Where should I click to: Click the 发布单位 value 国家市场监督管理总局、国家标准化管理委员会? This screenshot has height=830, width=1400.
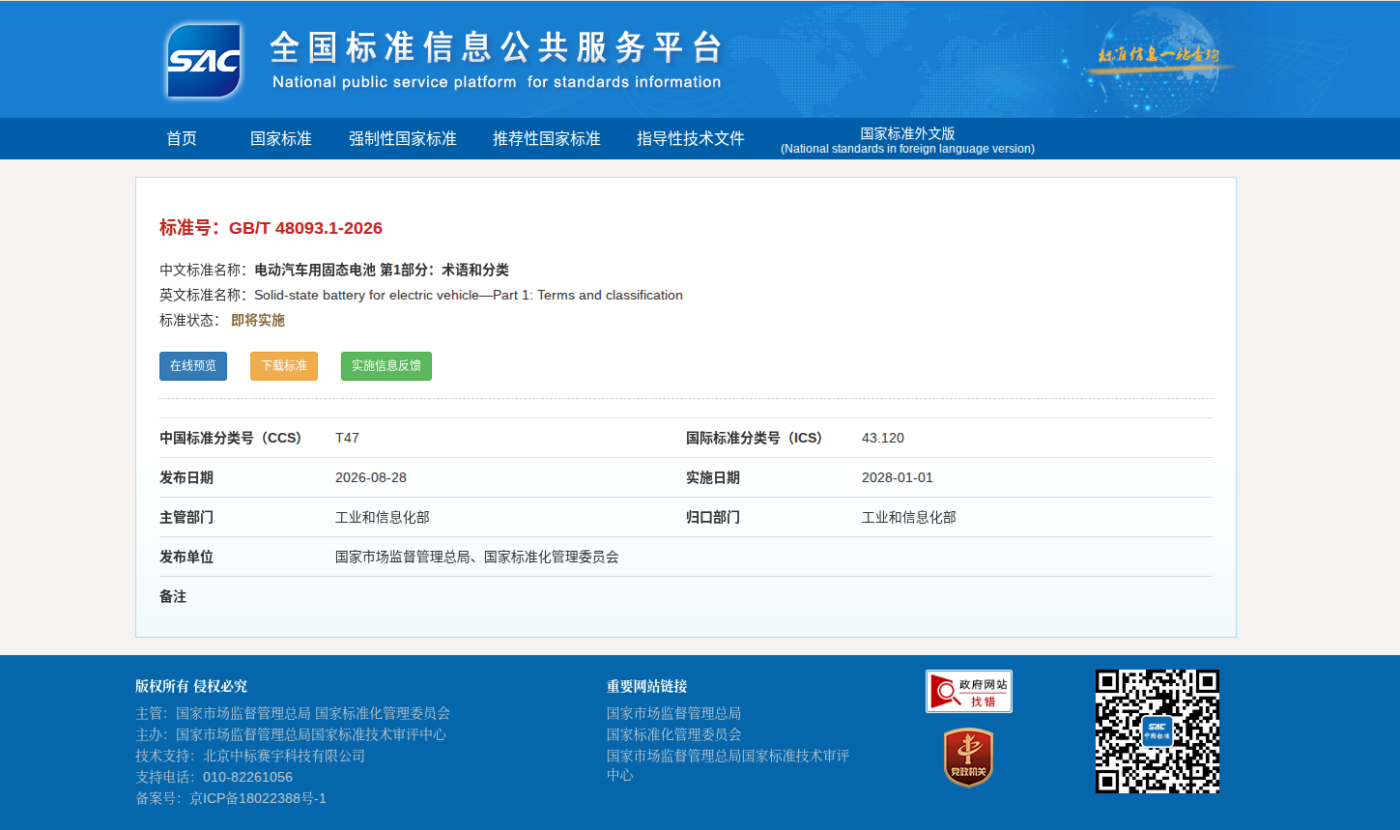pos(477,557)
